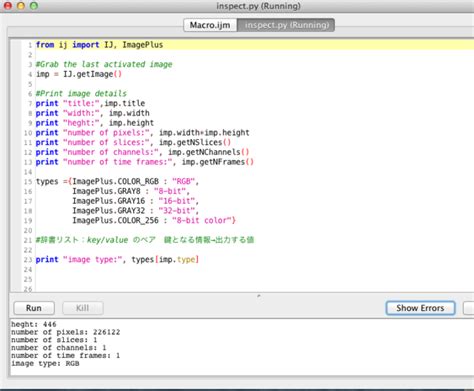The height and width of the screenshot is (391, 474).
Task: Click line number 20 in gutter
Action: tap(28, 230)
